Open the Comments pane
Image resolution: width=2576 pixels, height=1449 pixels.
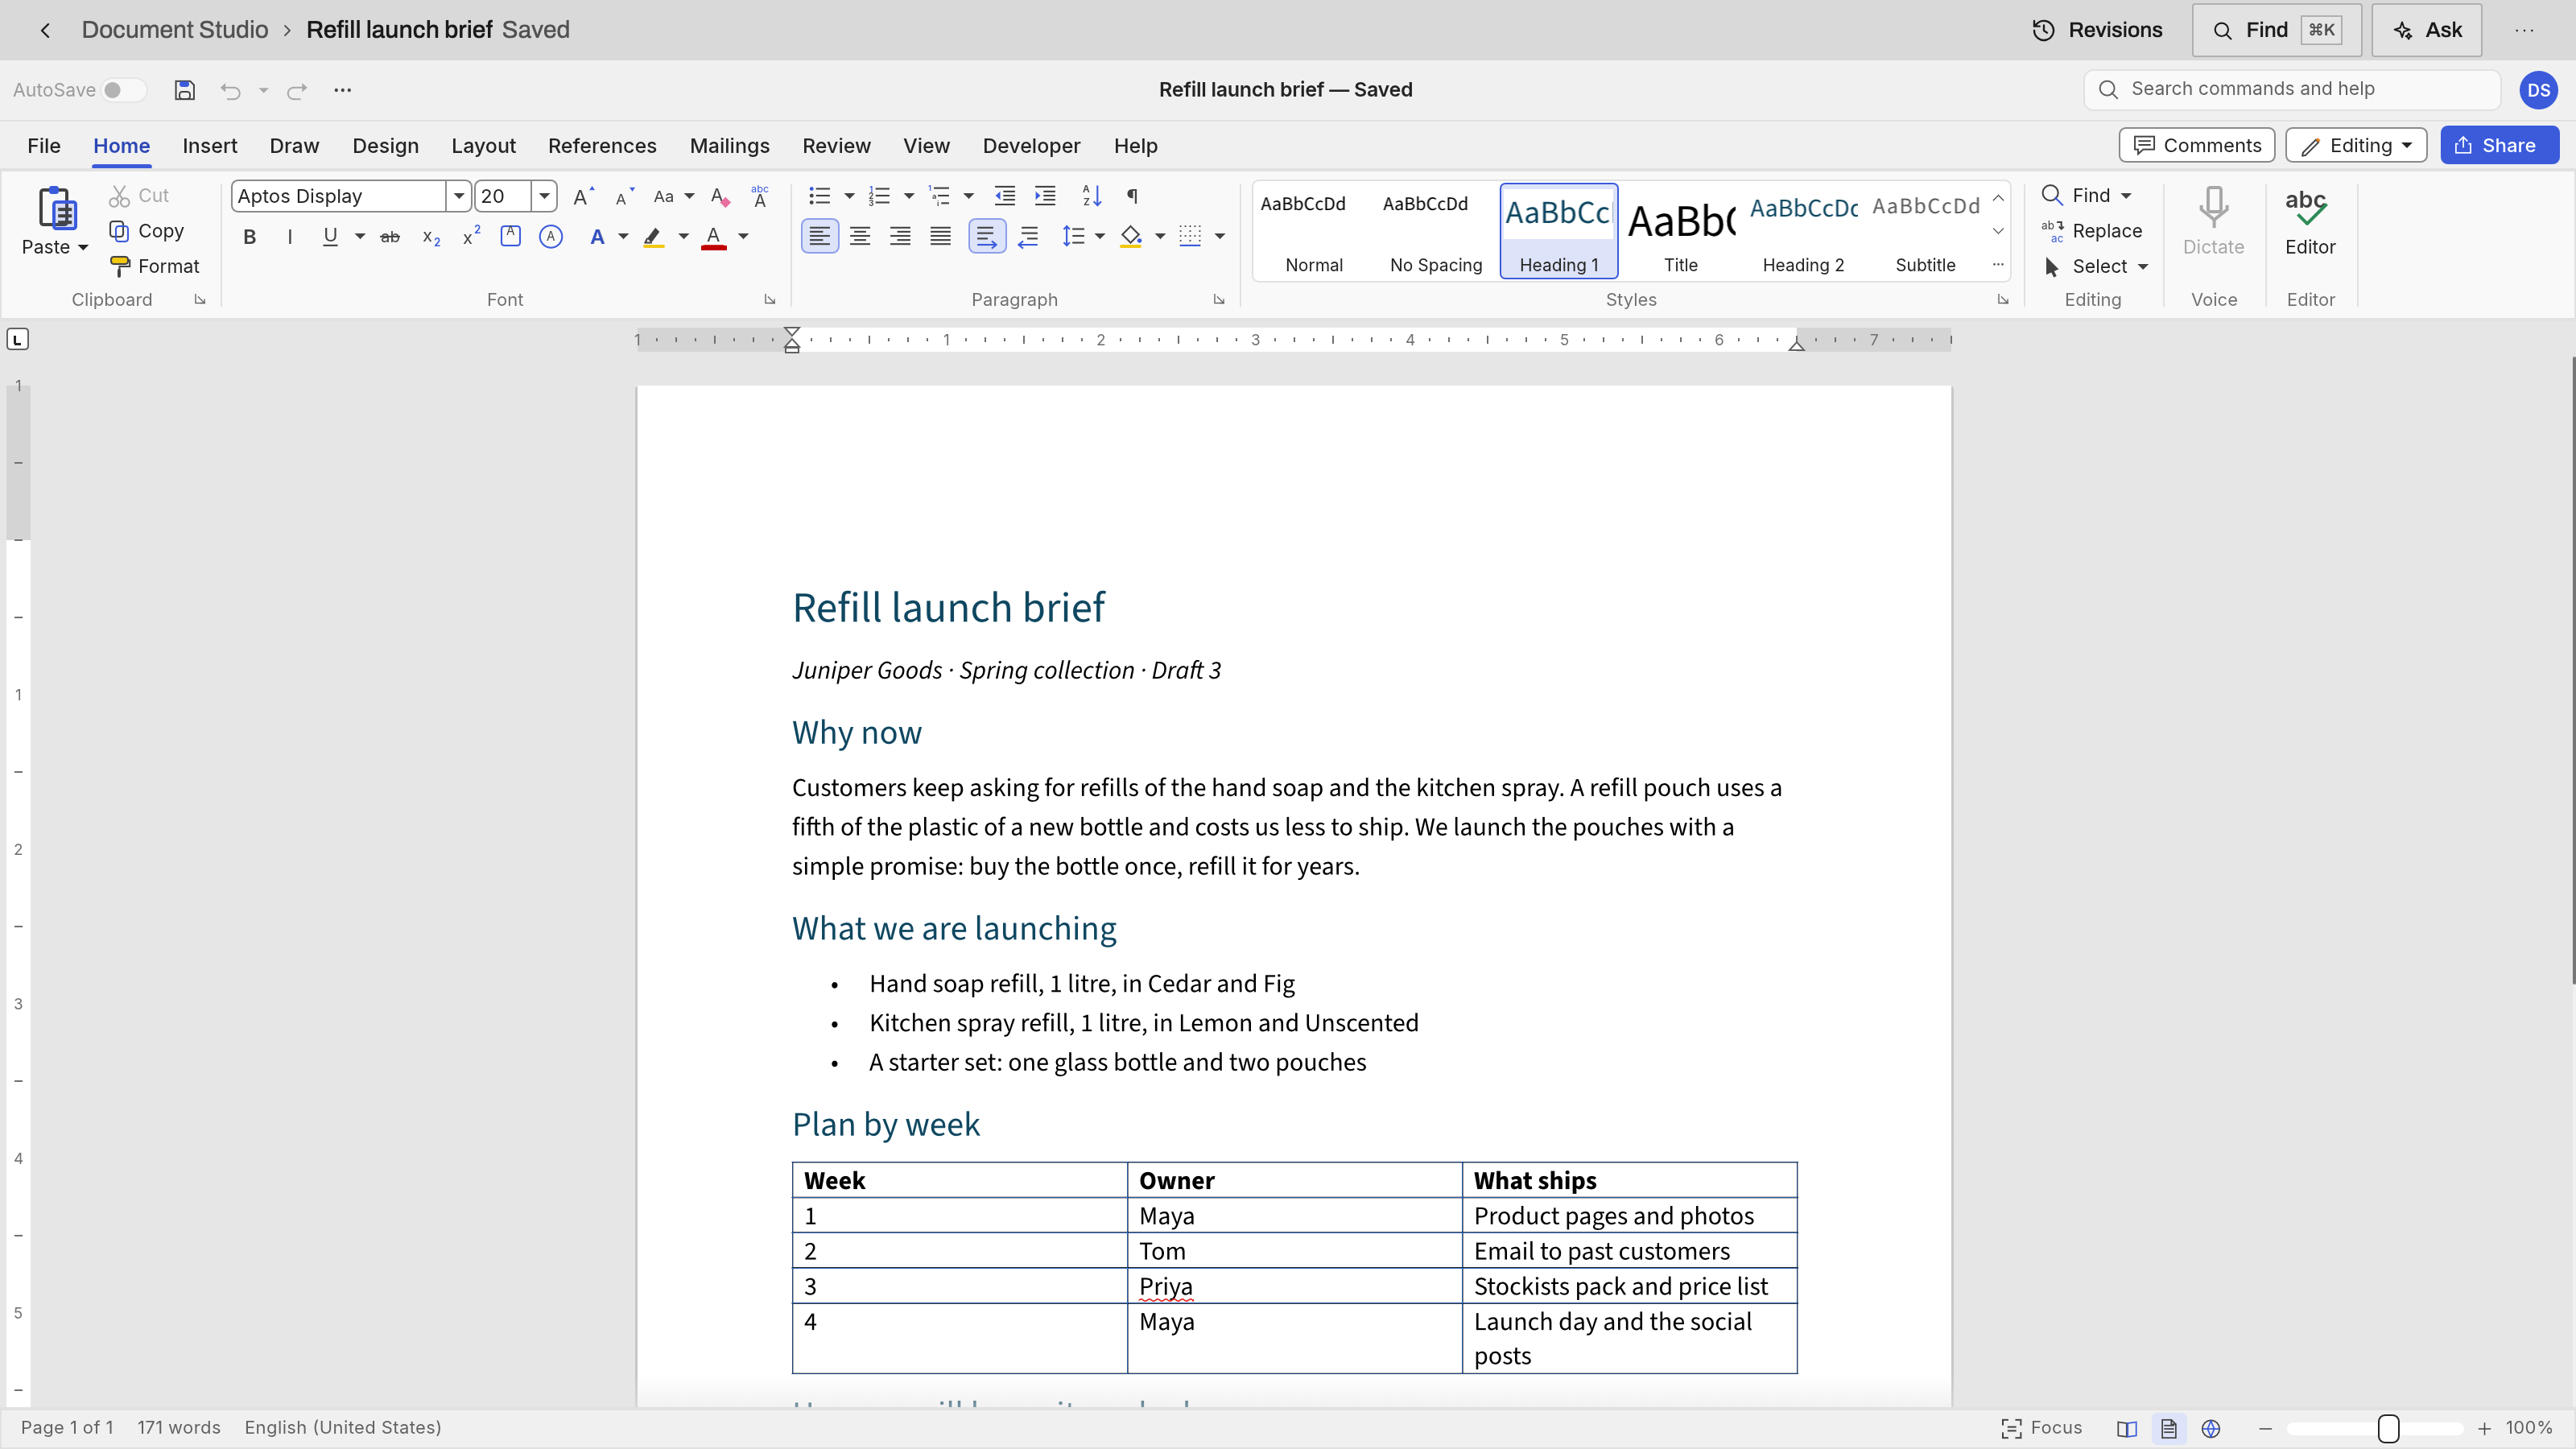[2196, 145]
